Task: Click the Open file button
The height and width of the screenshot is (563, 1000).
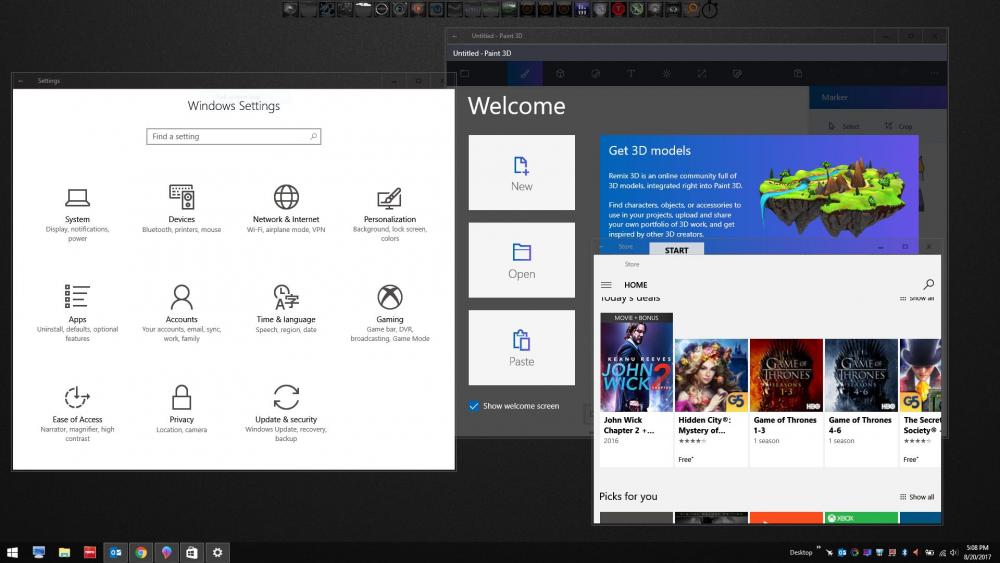Action: click(521, 260)
